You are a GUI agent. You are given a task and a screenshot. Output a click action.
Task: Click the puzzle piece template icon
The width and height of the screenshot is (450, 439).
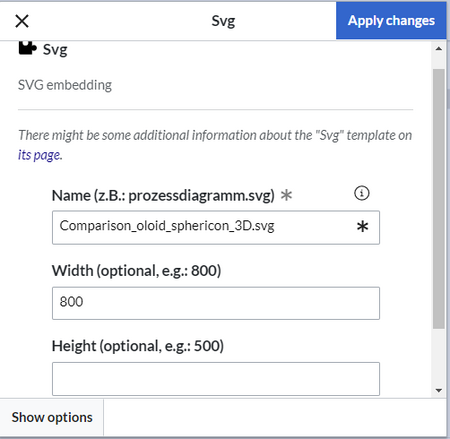(x=27, y=48)
